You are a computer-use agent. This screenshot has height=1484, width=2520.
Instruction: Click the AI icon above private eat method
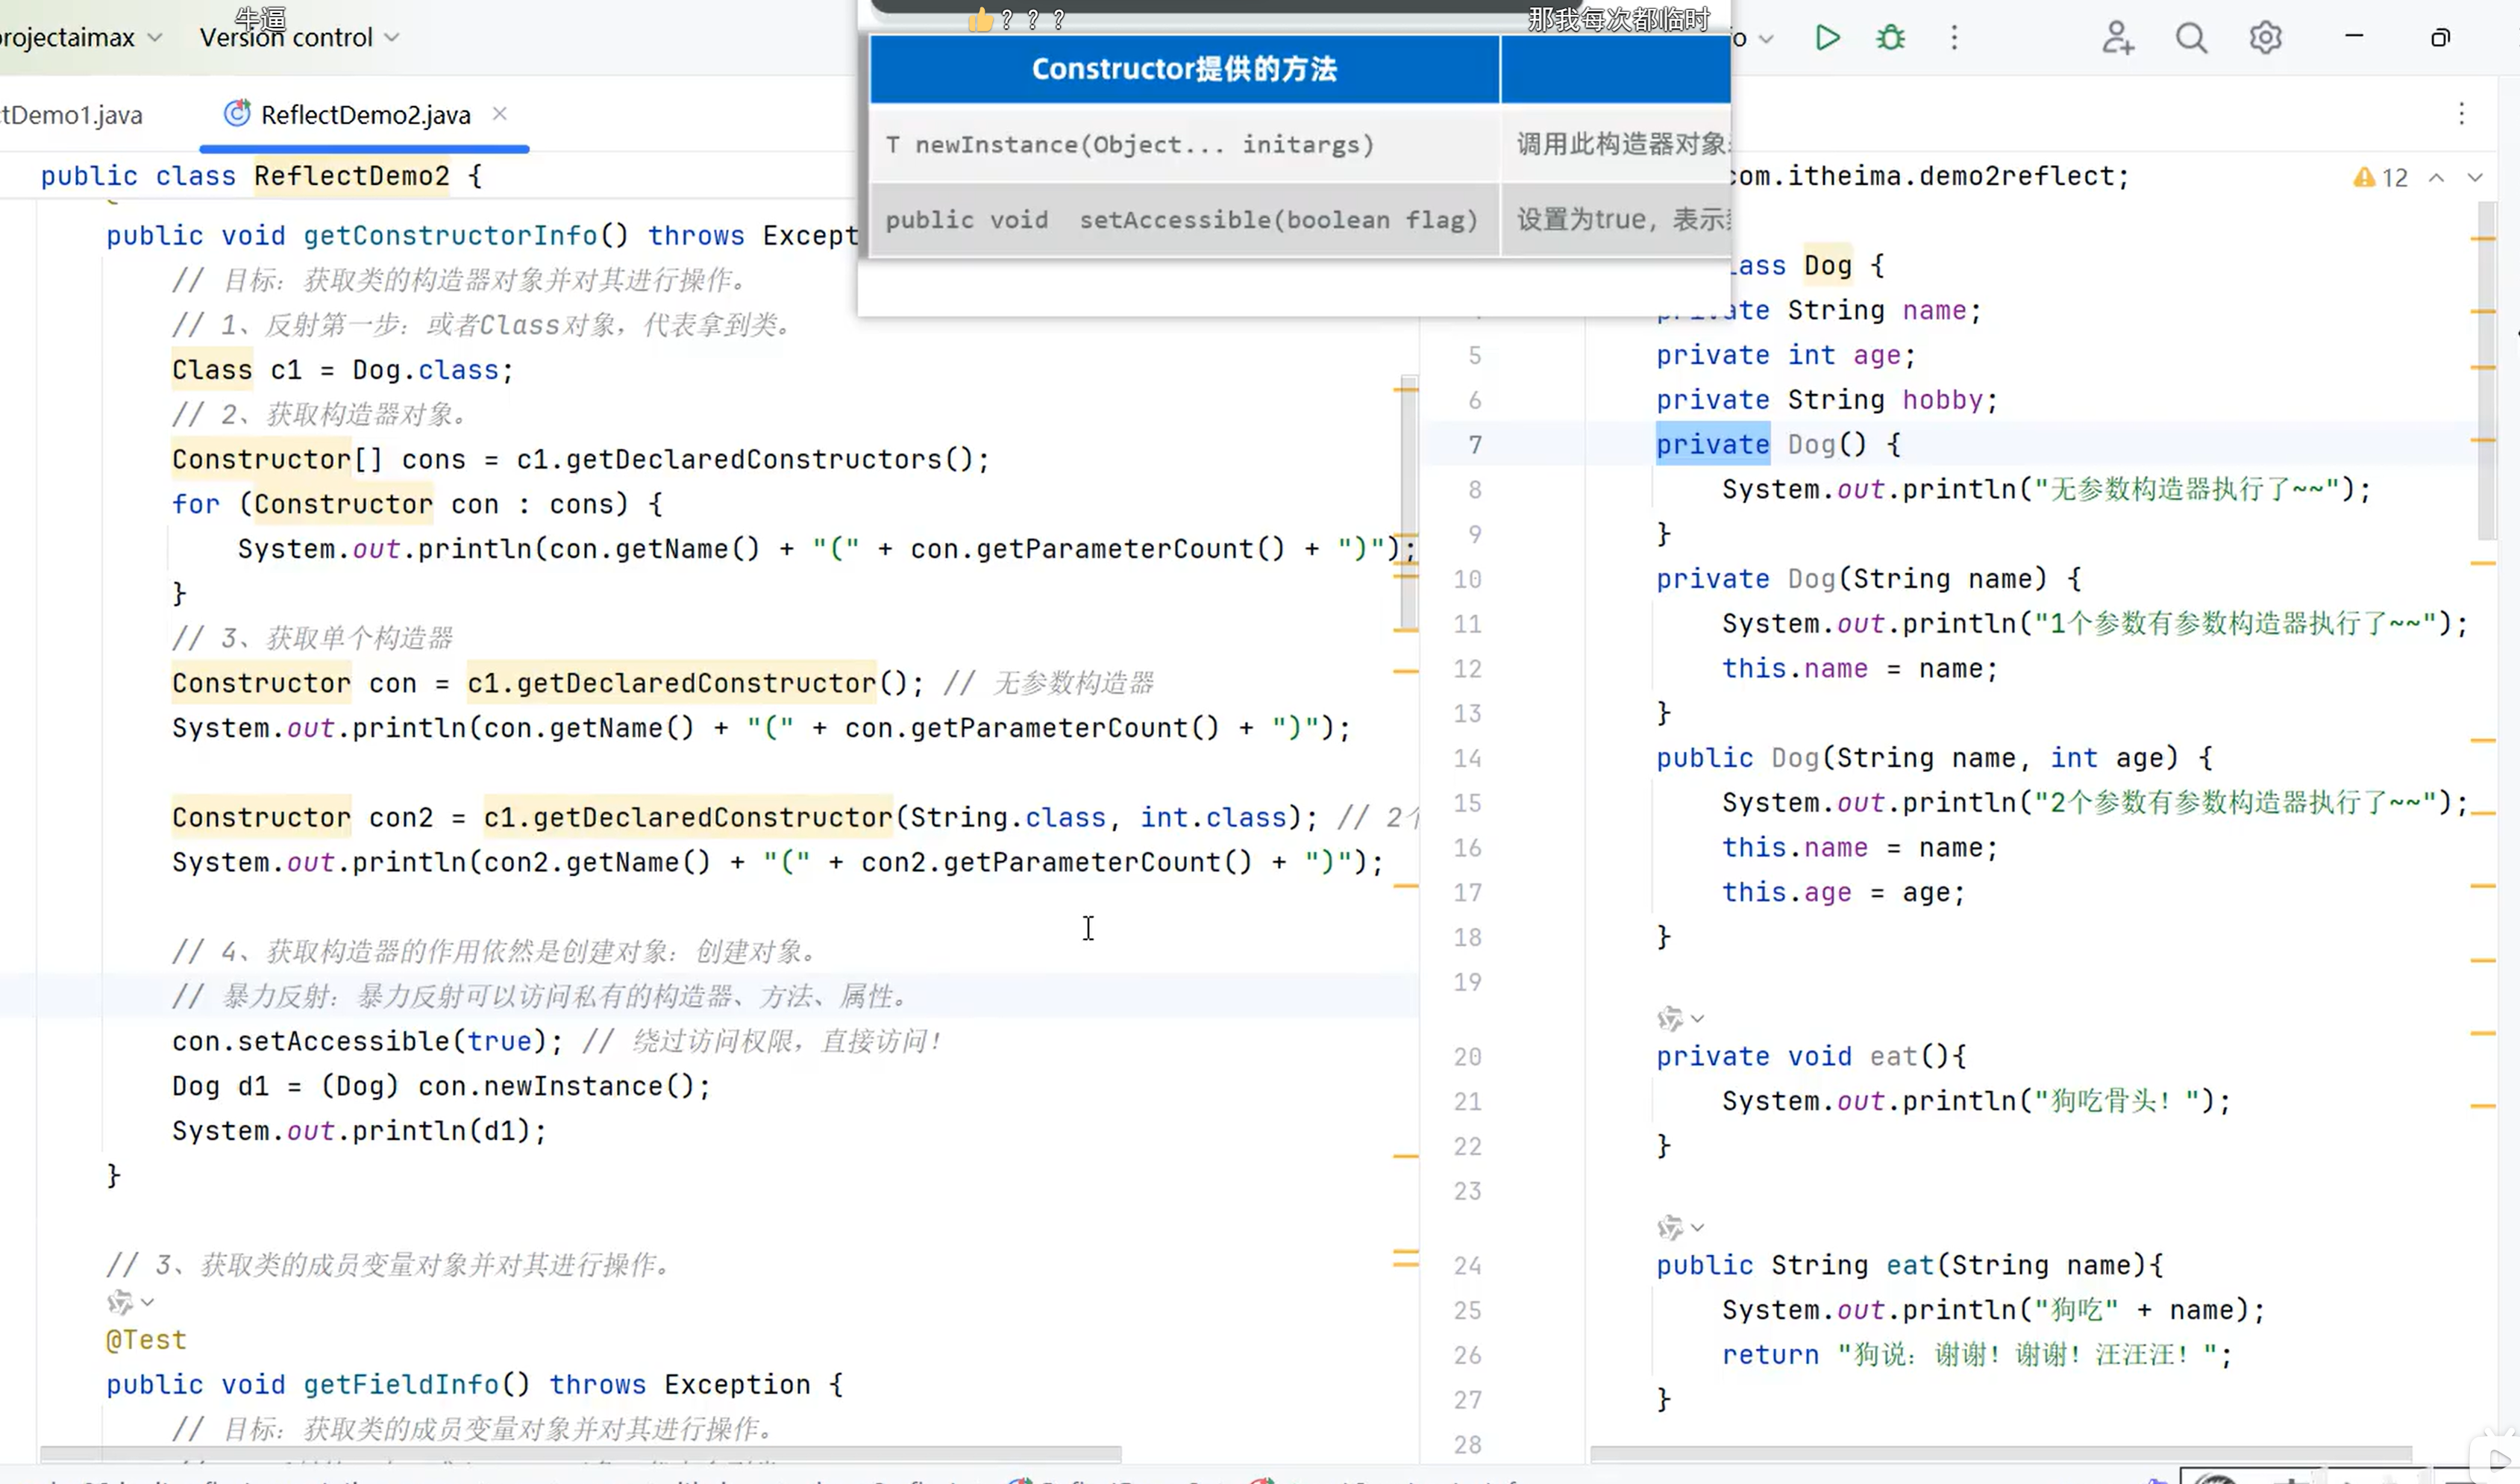tap(1670, 1019)
